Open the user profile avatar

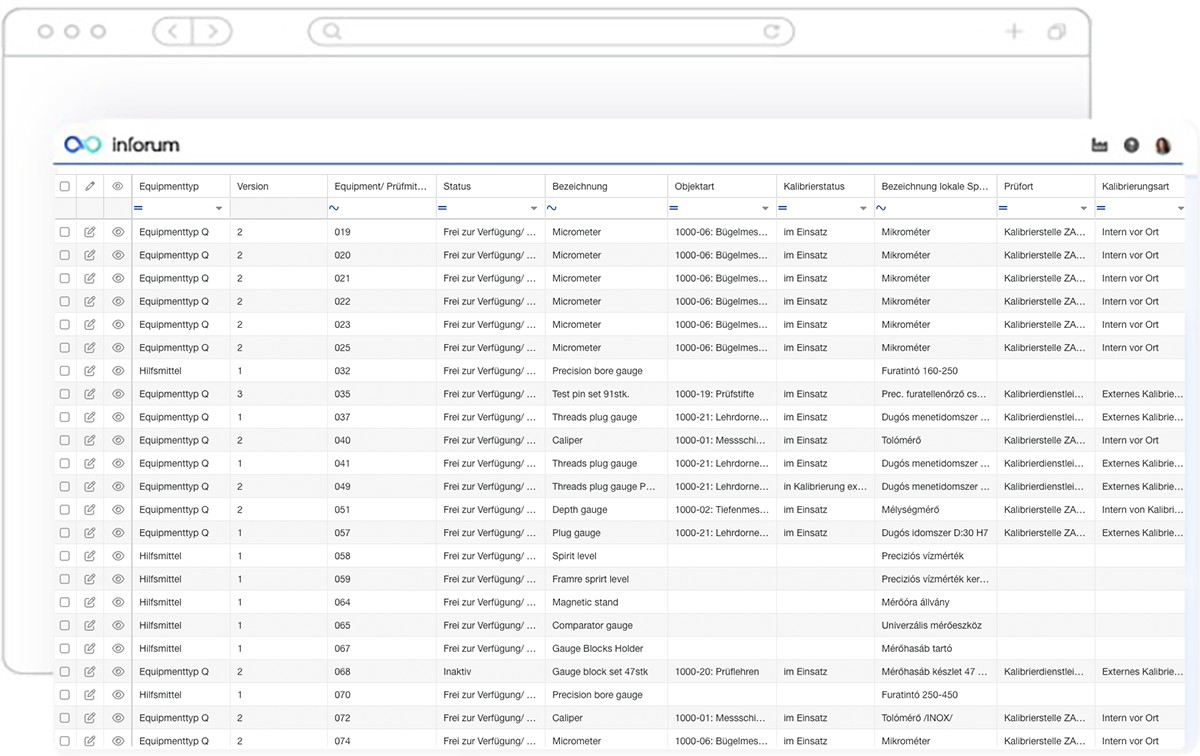tap(1163, 145)
